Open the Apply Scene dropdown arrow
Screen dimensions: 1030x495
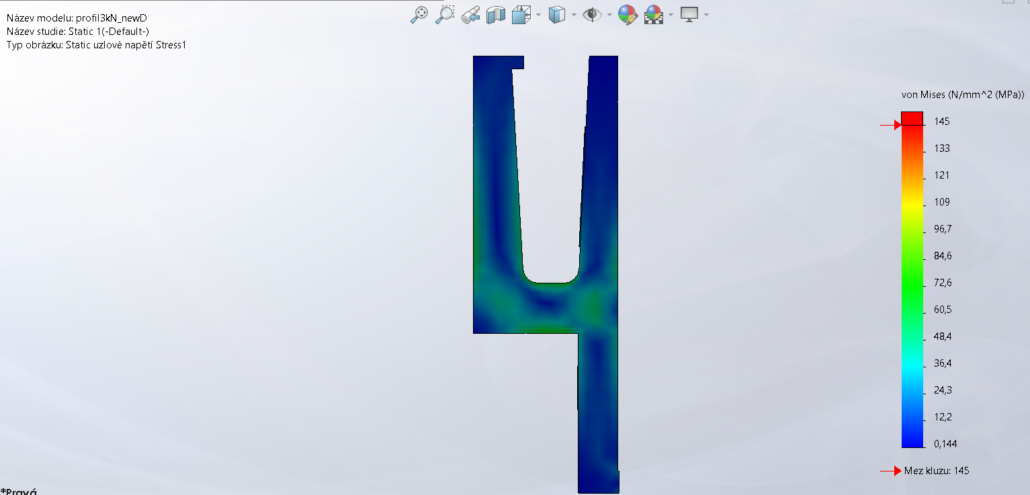click(671, 15)
